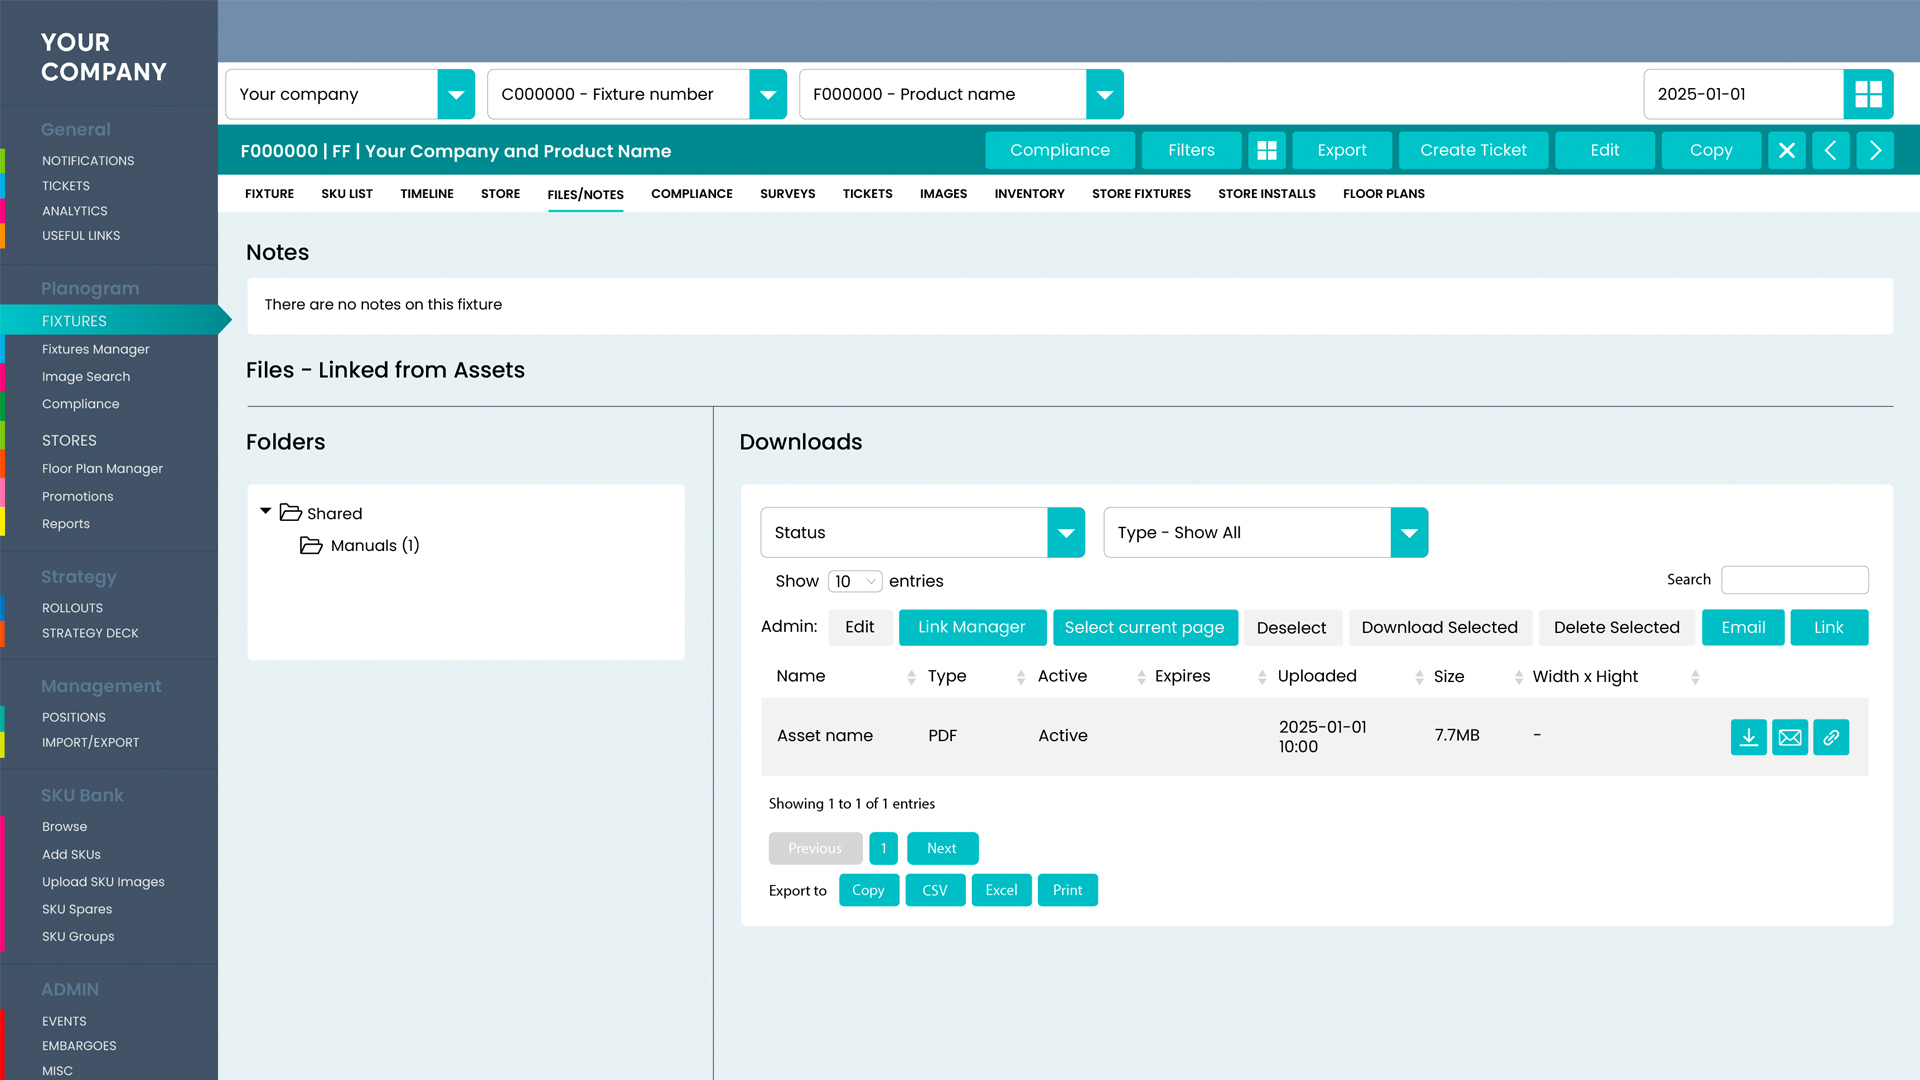Open the FLOOR PLANS tab
Screen dimensions: 1920x1080
[1383, 194]
